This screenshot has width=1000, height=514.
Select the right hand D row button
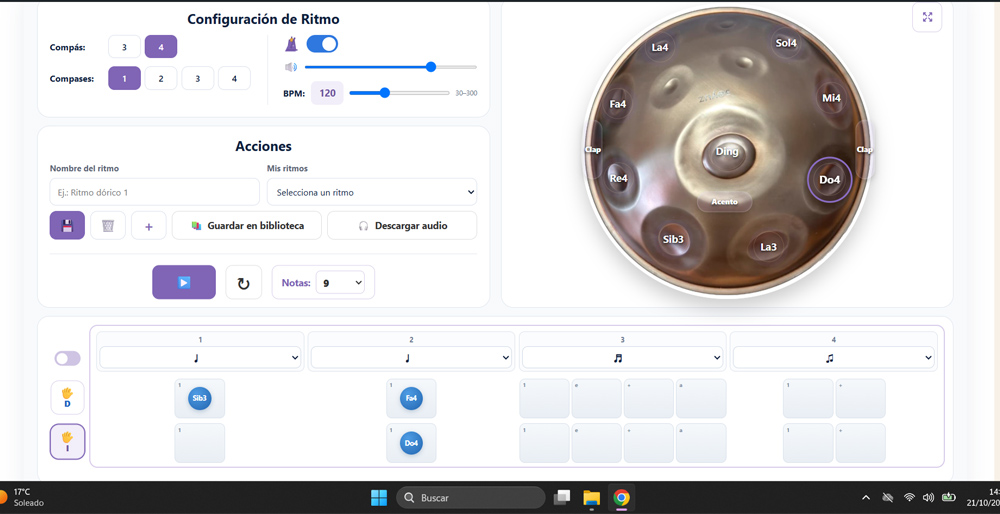[x=68, y=397]
